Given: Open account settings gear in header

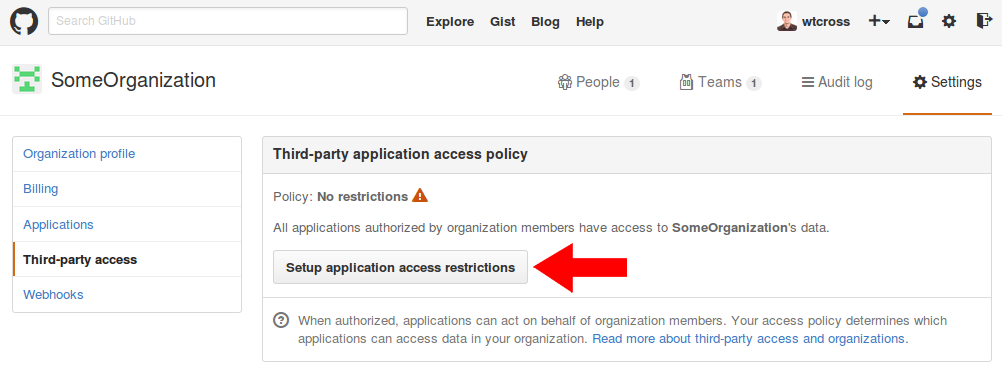Looking at the screenshot, I should pos(950,21).
